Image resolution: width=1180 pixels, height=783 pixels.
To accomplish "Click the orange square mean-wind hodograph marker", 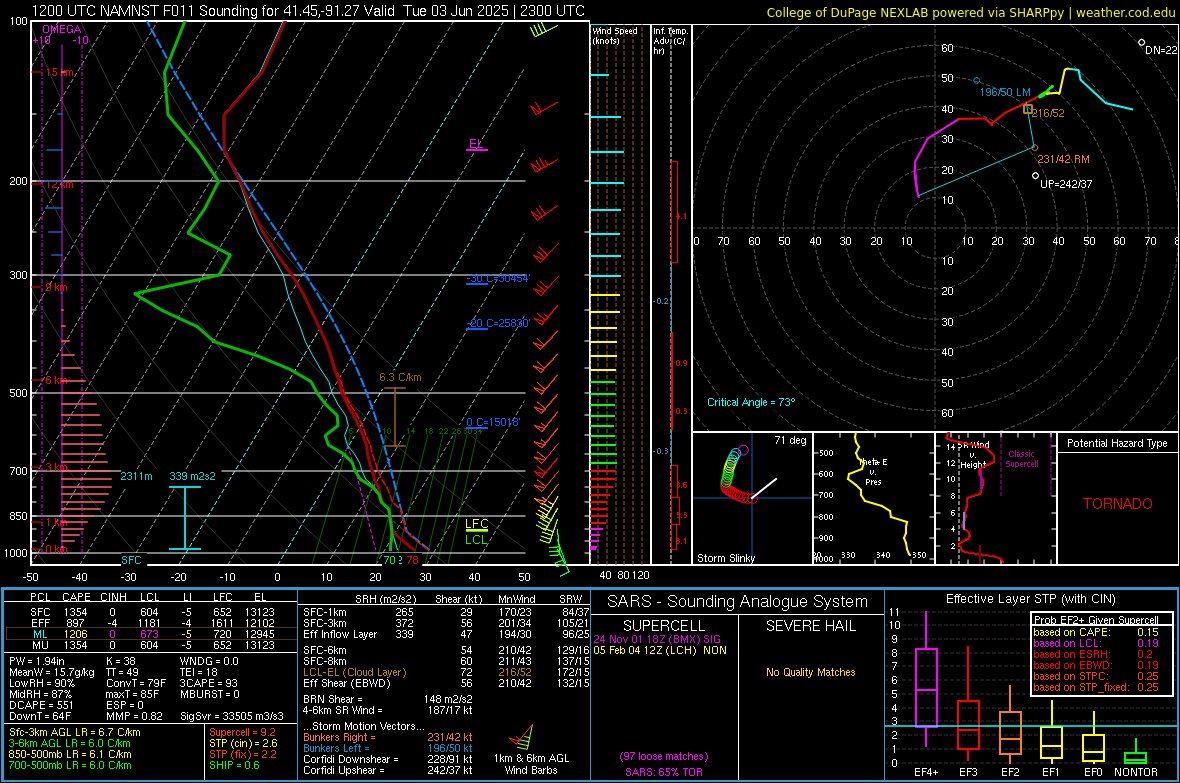I will (x=1028, y=109).
